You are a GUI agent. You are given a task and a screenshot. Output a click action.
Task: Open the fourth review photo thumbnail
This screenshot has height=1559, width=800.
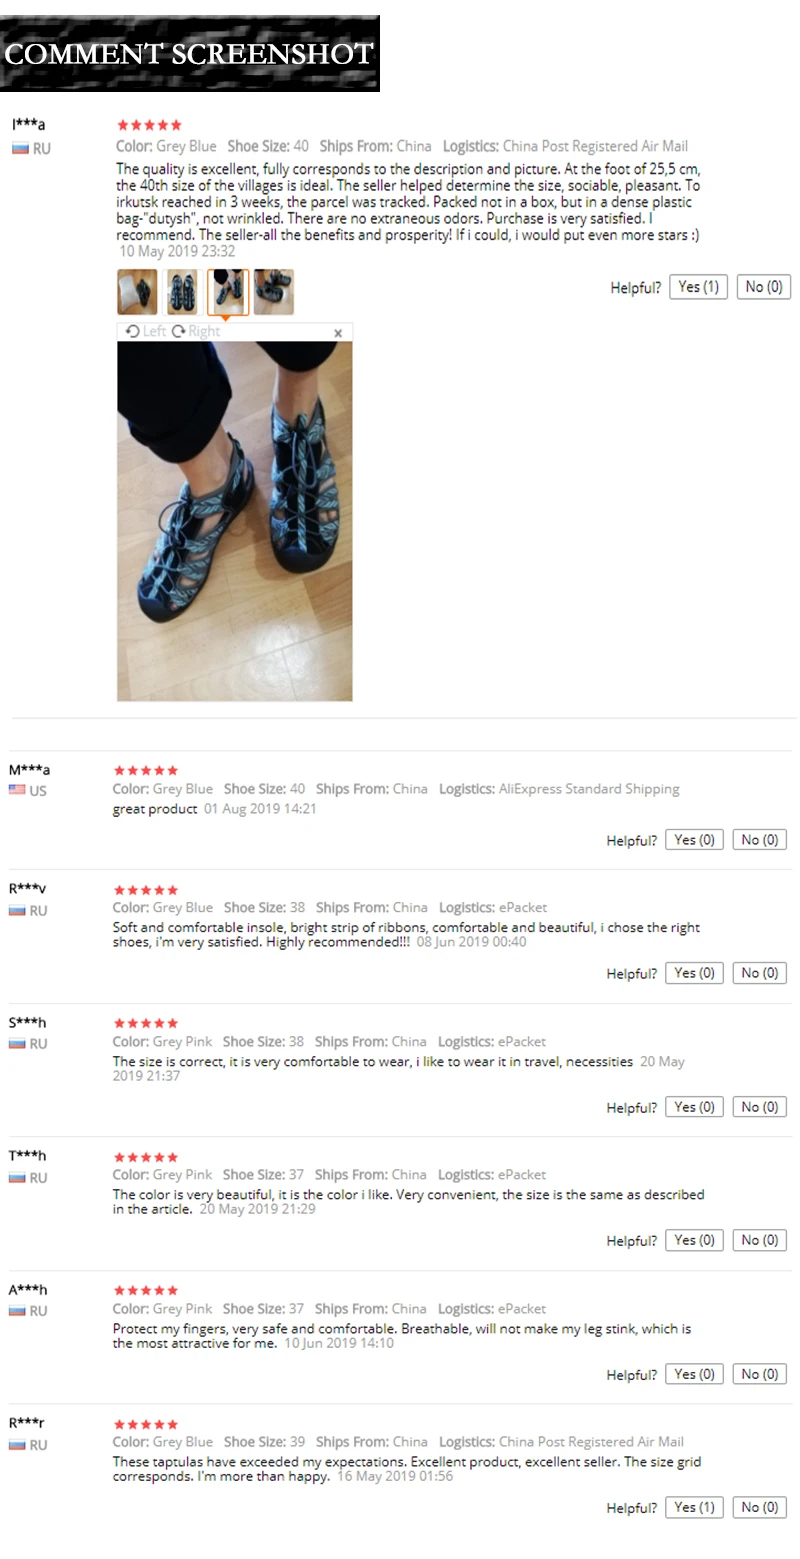pyautogui.click(x=273, y=292)
